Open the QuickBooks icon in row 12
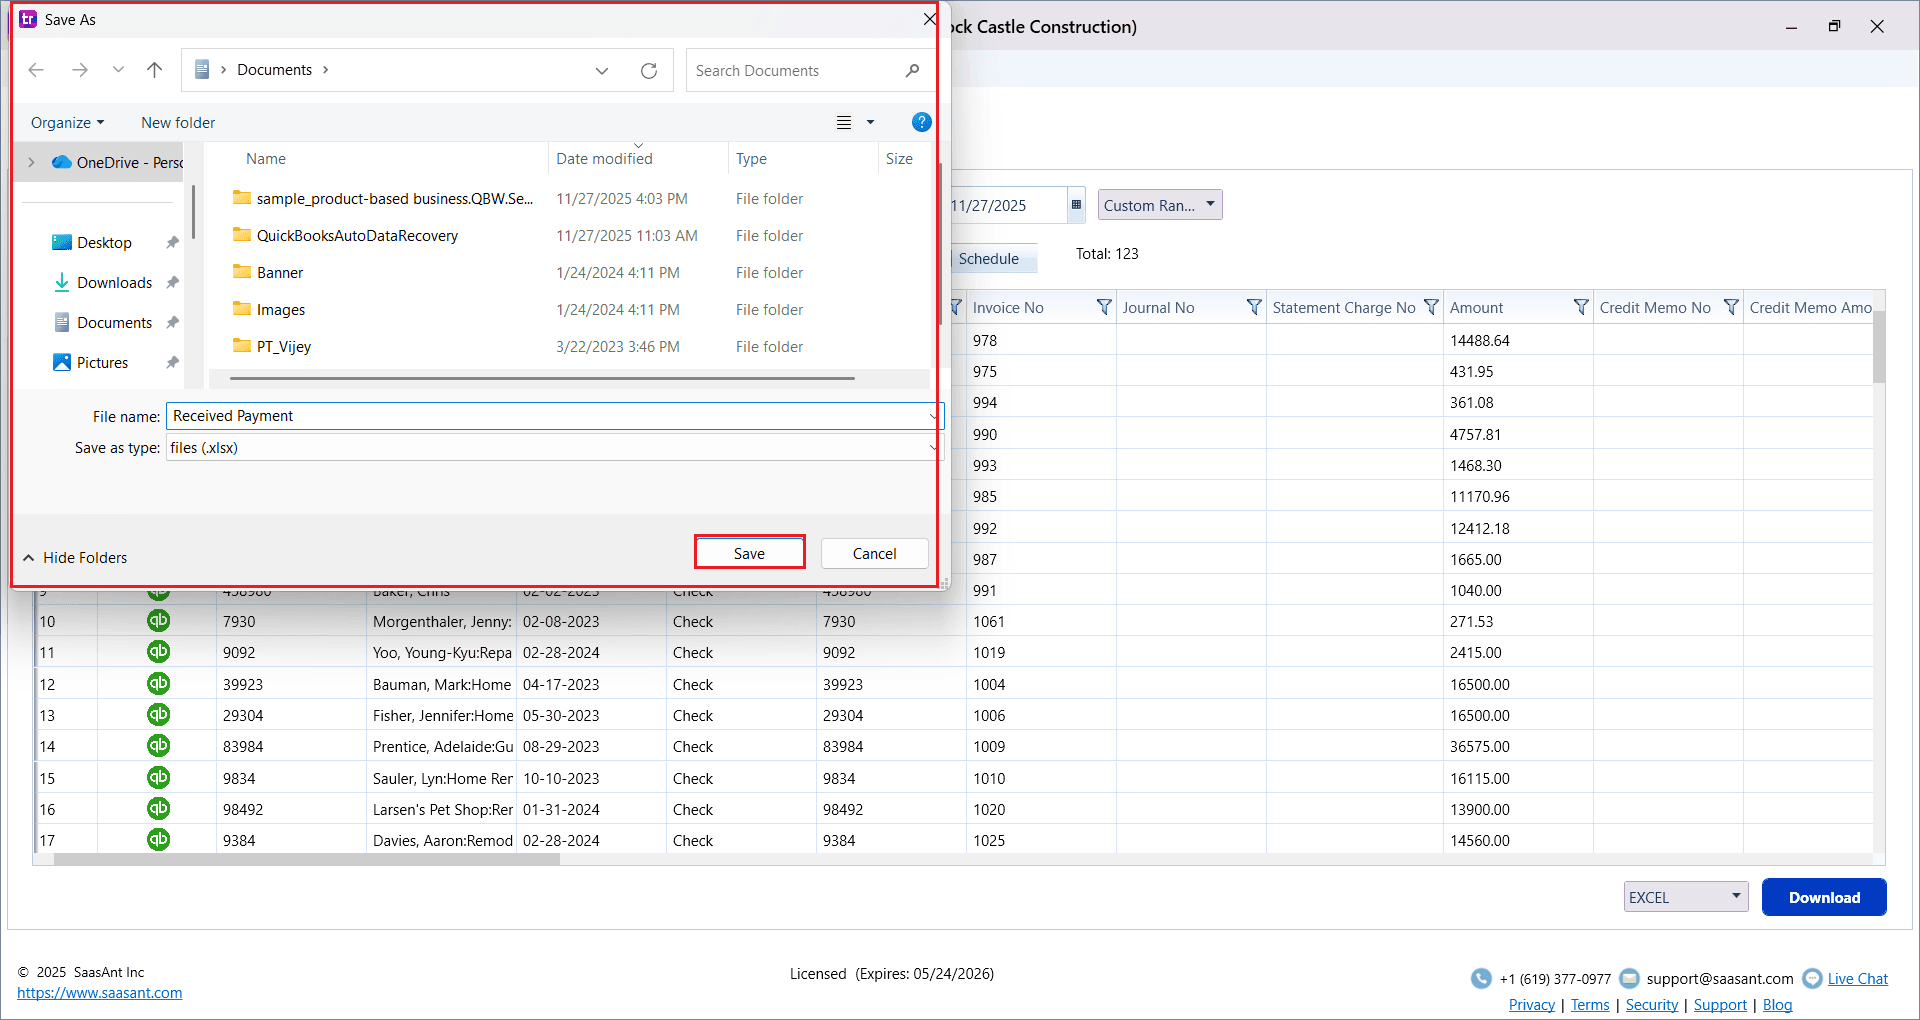 click(158, 683)
